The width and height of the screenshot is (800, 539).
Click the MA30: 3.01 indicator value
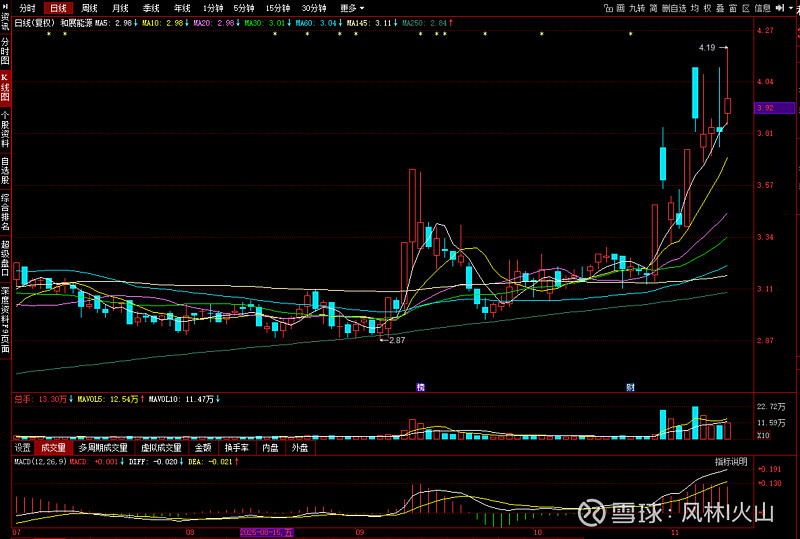coord(268,23)
